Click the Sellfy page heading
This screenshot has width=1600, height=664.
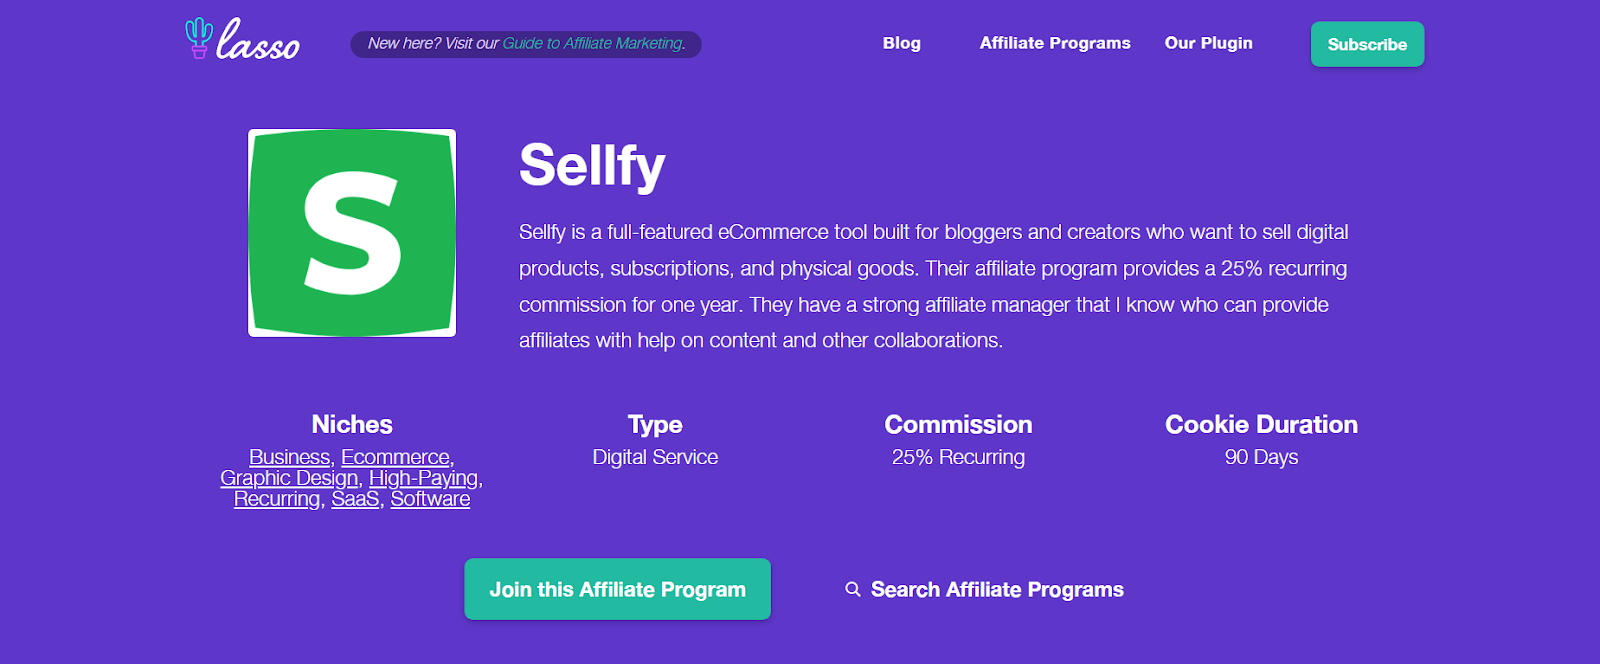coord(592,166)
